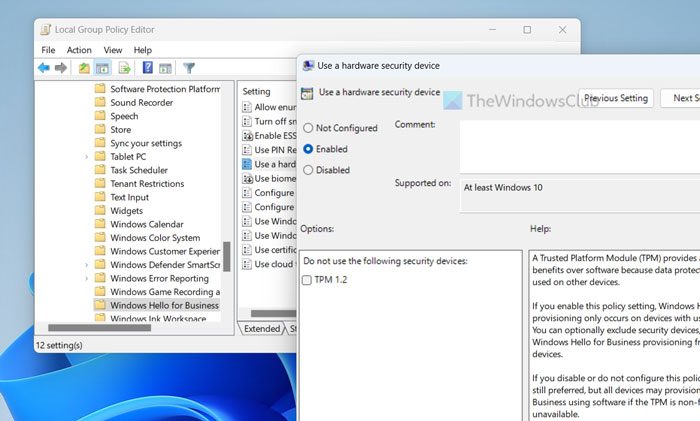
Task: Click the Forward arrow toolbar icon
Action: pyautogui.click(x=61, y=68)
